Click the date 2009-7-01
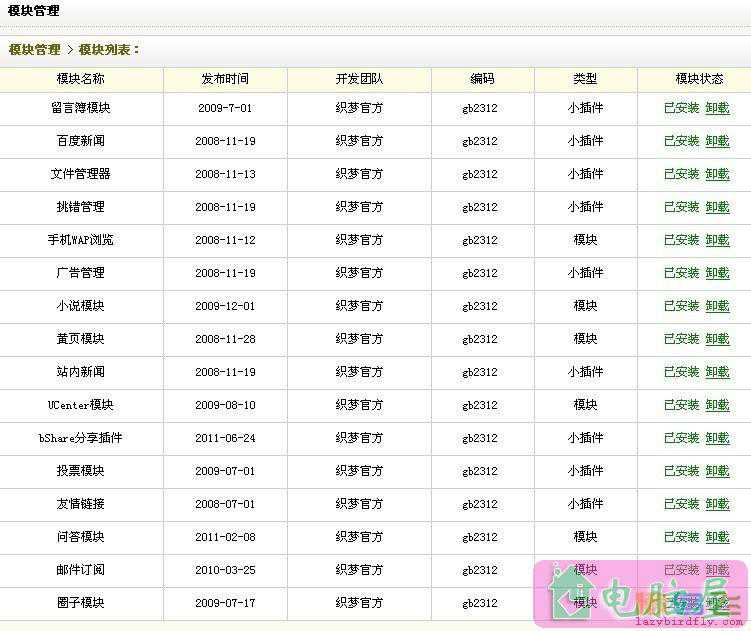751x631 pixels. (225, 108)
